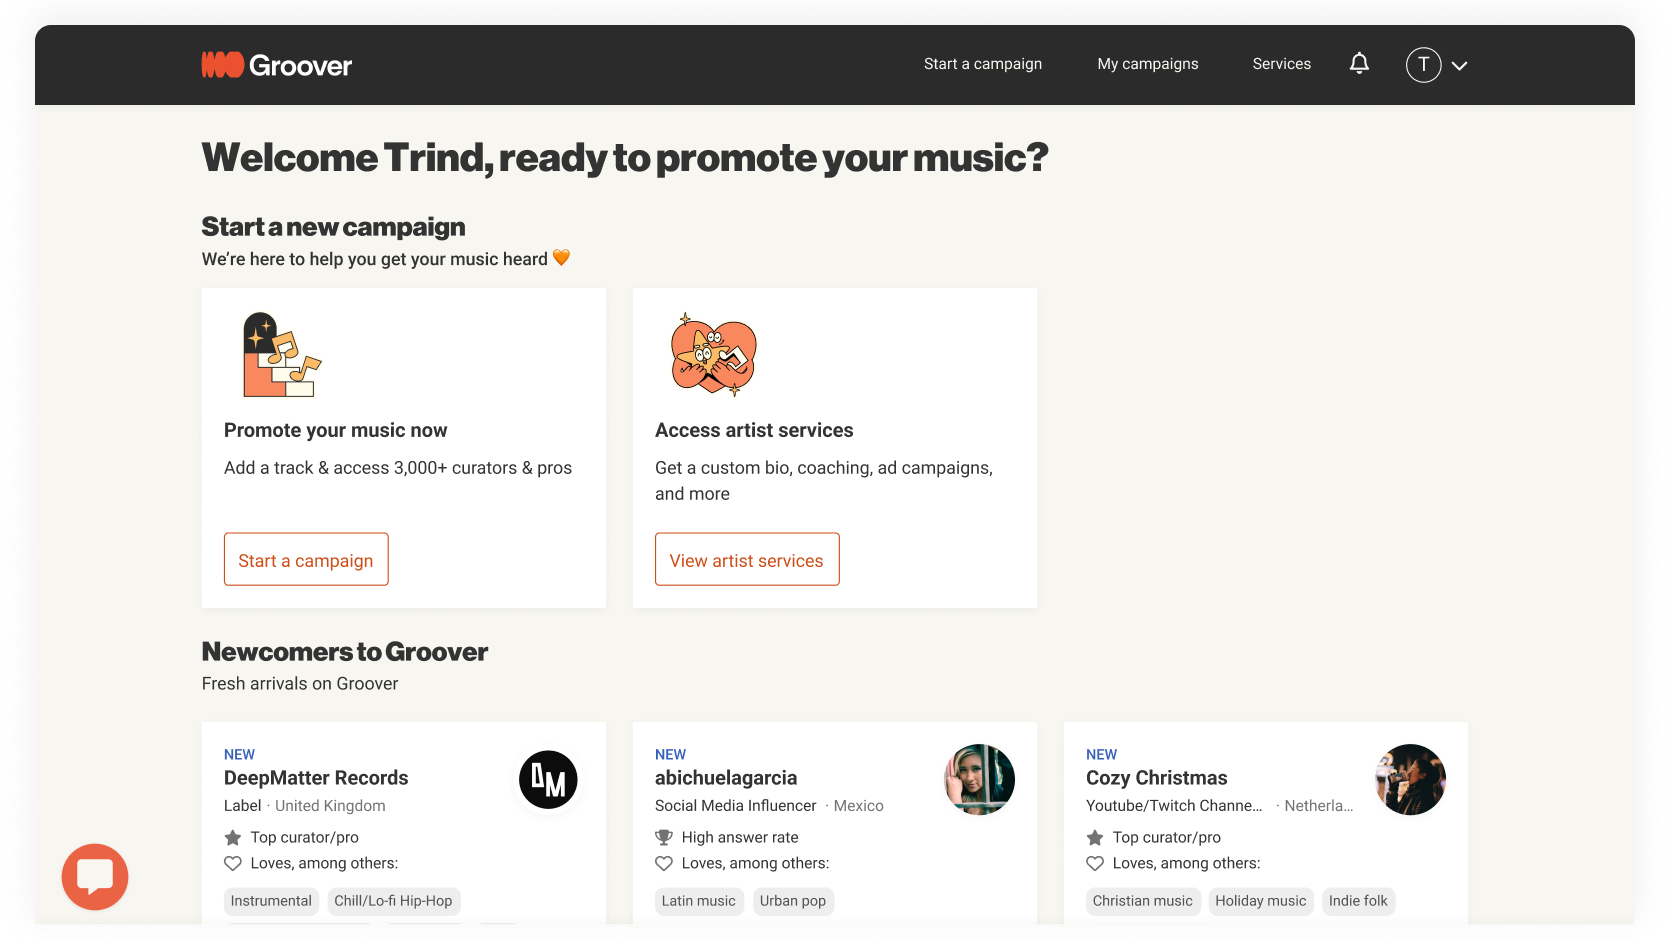Screen dimensions: 1670x940
Task: Click the trophy icon on abichuelagarcia's card
Action: tap(664, 836)
